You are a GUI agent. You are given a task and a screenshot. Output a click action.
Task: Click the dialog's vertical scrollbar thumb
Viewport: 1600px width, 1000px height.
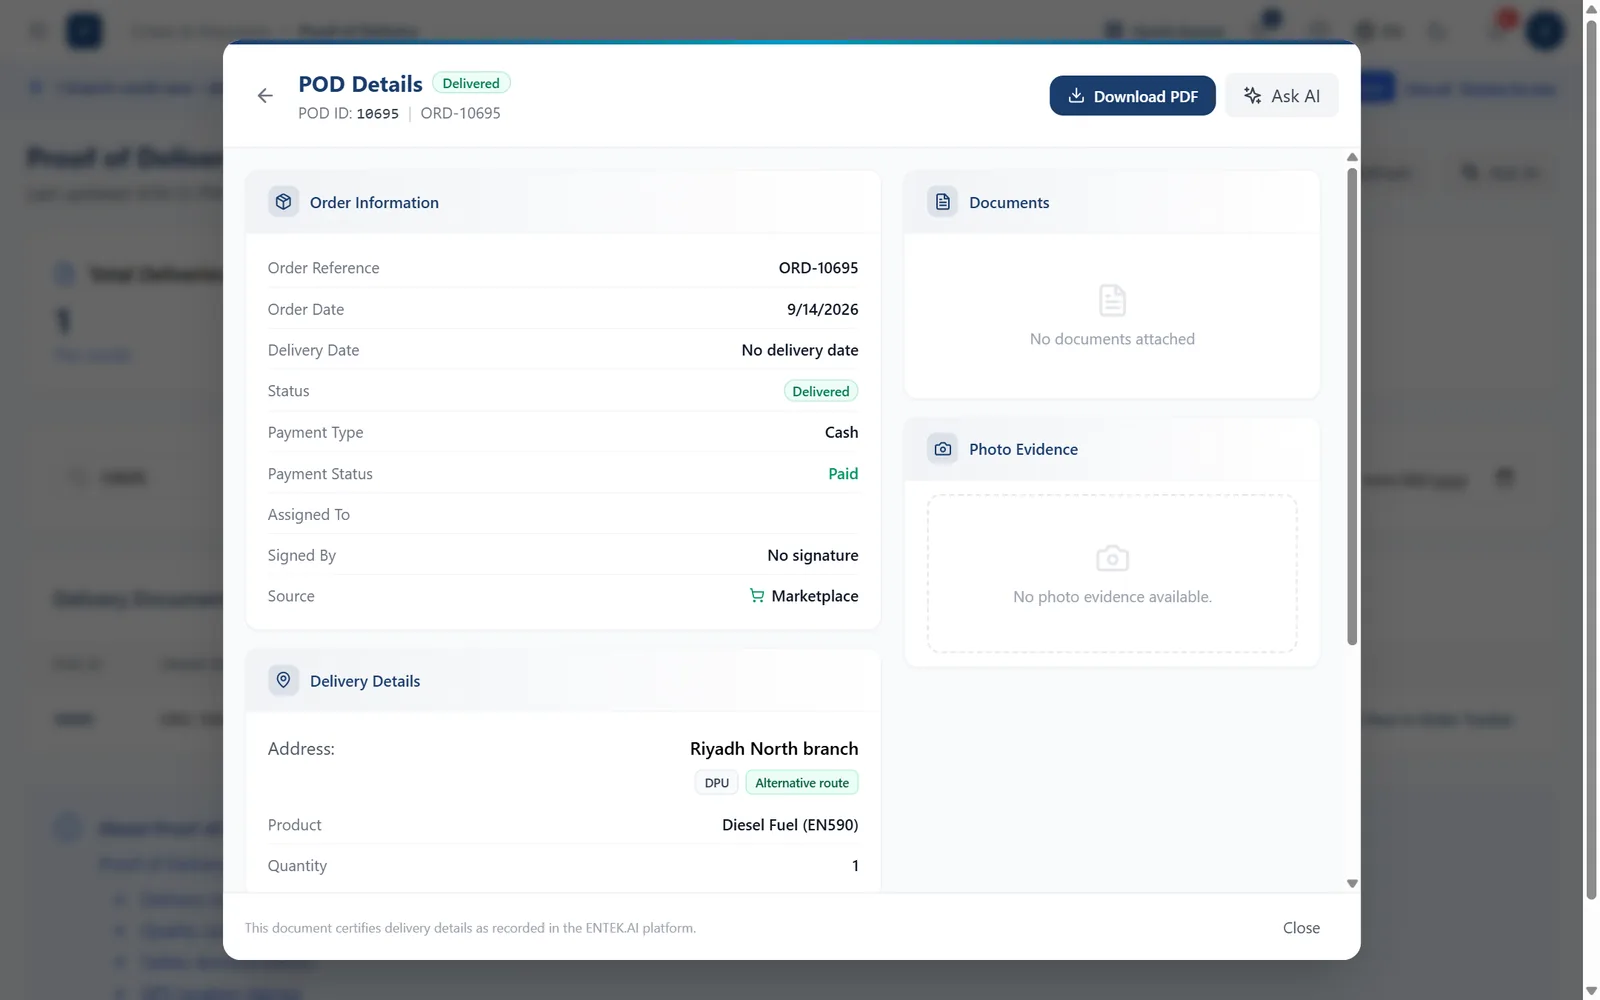pos(1352,406)
